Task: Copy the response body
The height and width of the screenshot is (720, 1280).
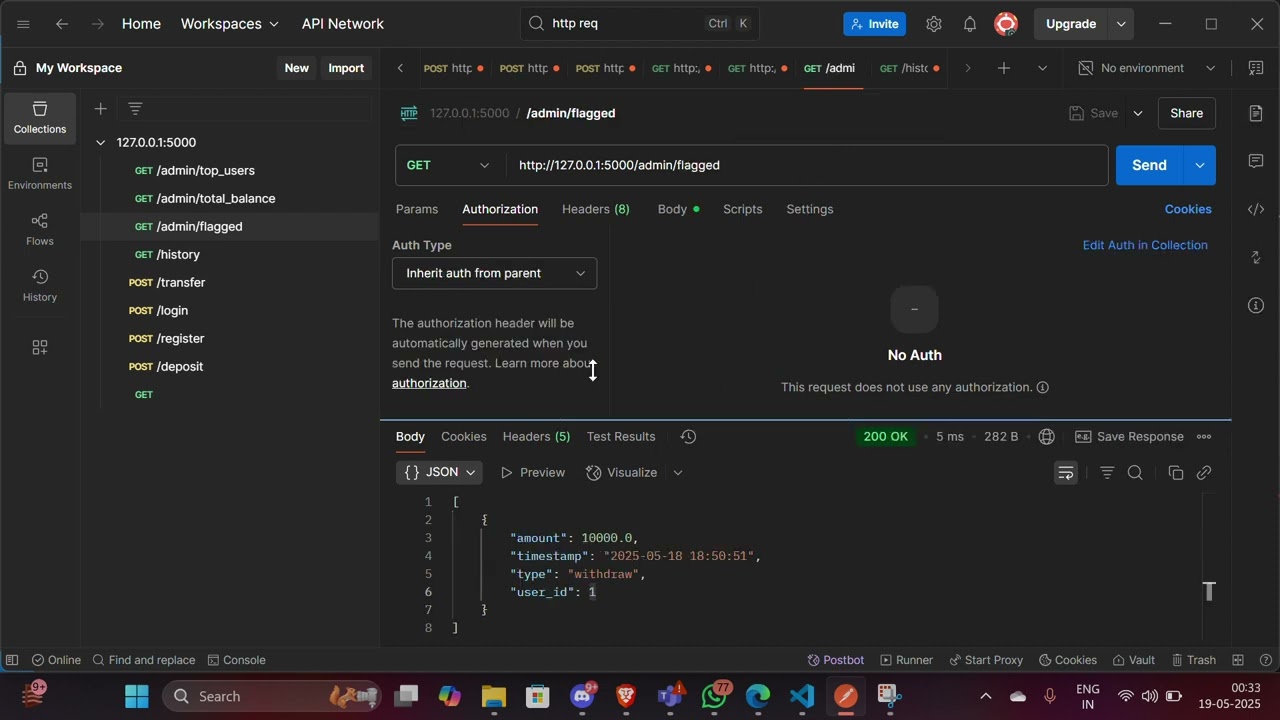Action: tap(1176, 473)
